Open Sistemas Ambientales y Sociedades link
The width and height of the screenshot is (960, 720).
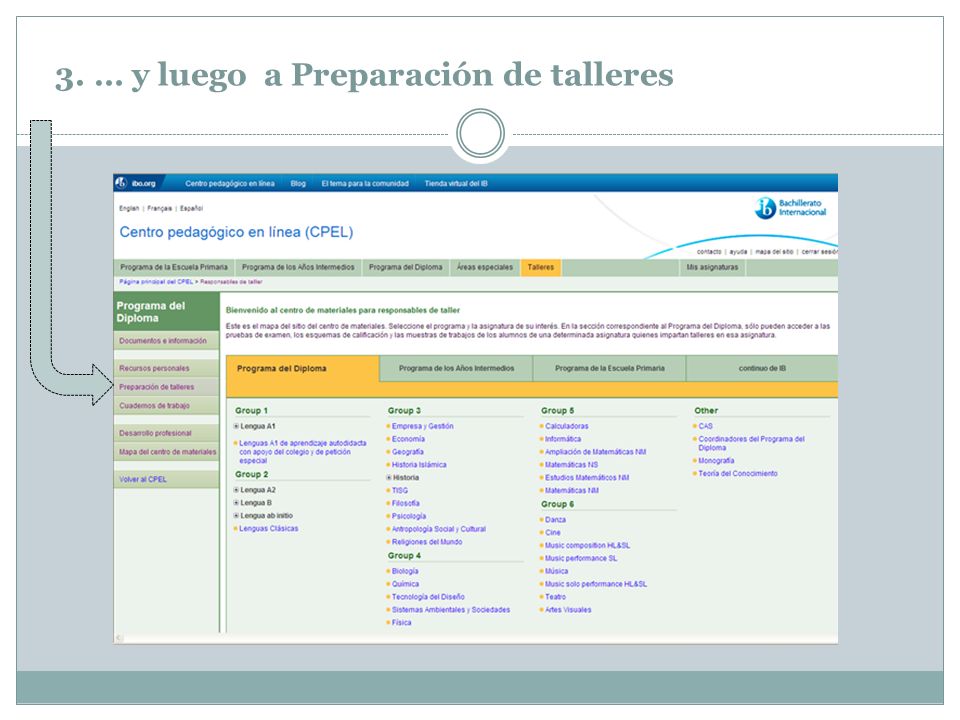tap(451, 610)
